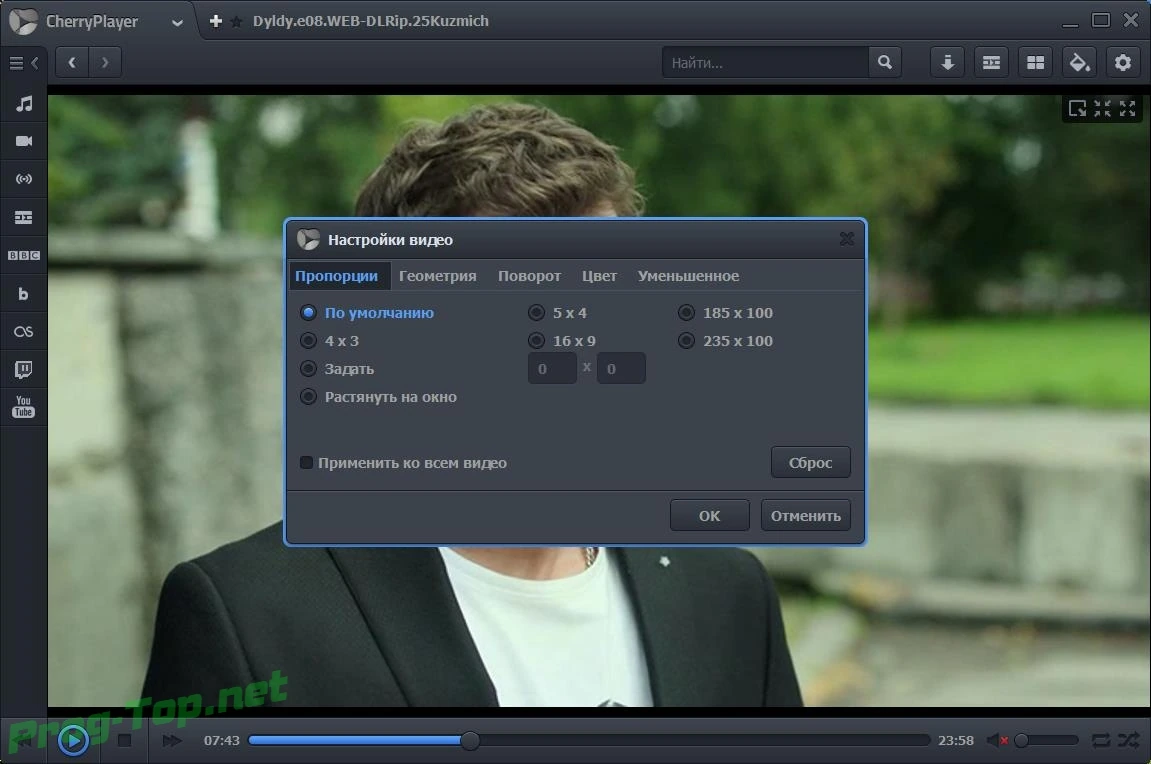Open the BBC channel in sidebar

(24, 255)
